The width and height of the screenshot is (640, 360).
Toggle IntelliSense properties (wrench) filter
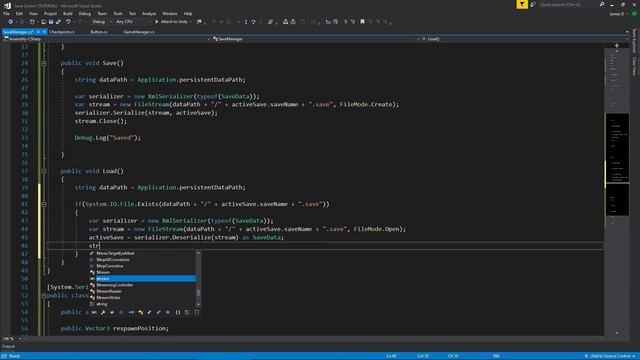[x=103, y=313]
